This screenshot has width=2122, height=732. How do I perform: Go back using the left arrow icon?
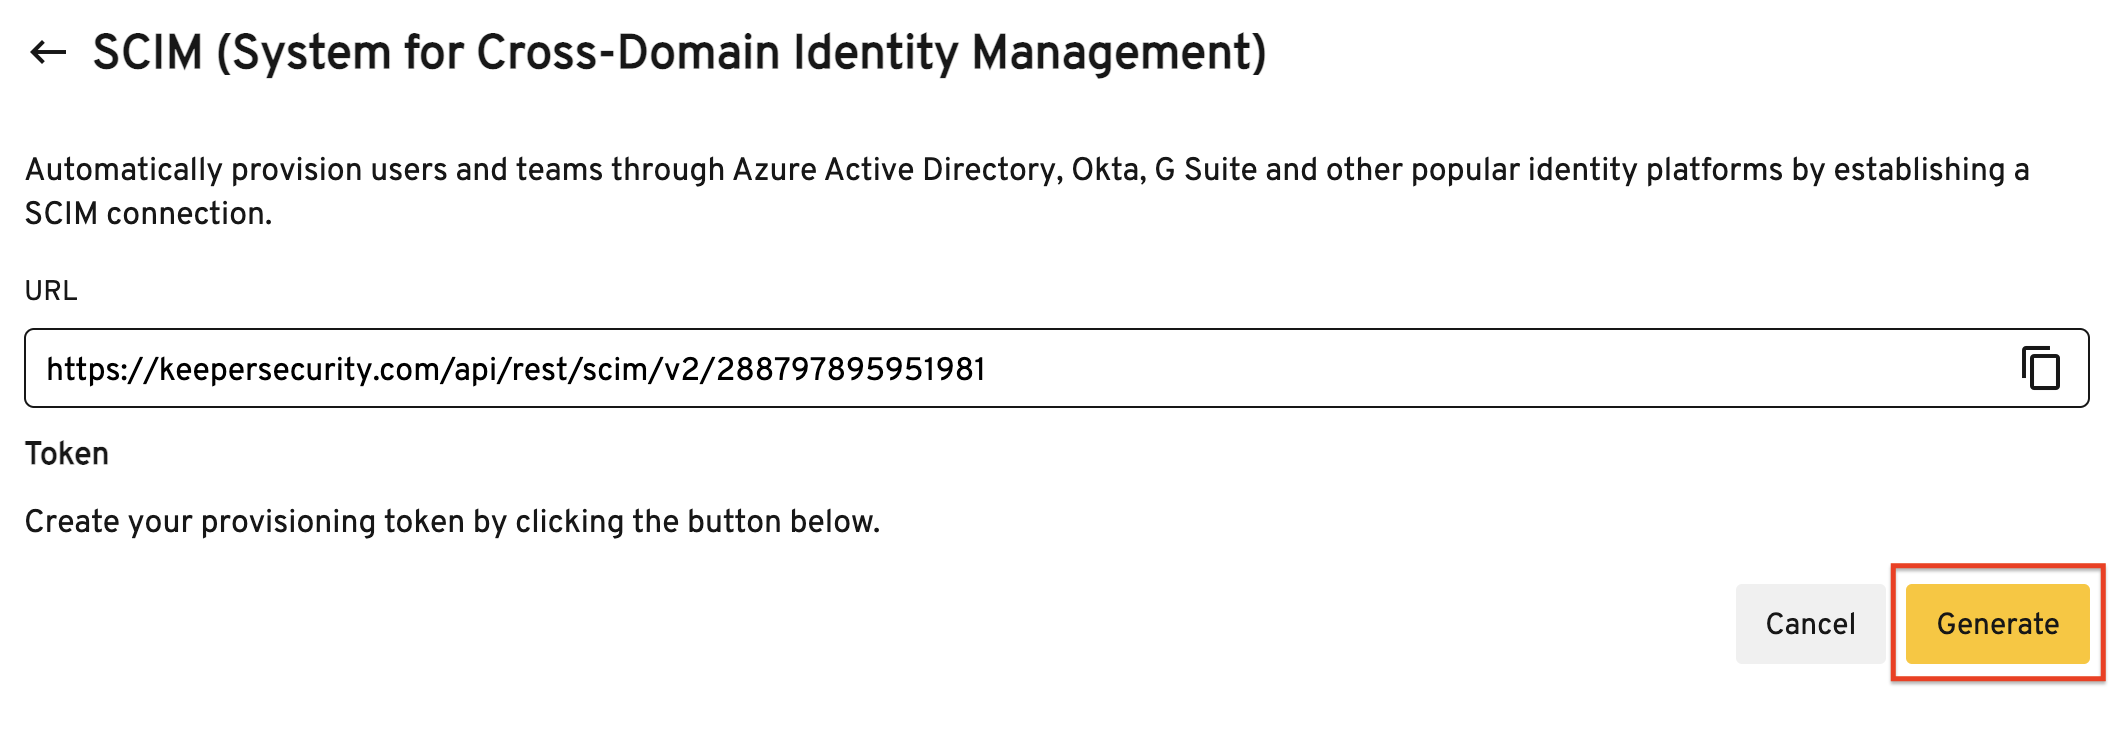[x=48, y=52]
